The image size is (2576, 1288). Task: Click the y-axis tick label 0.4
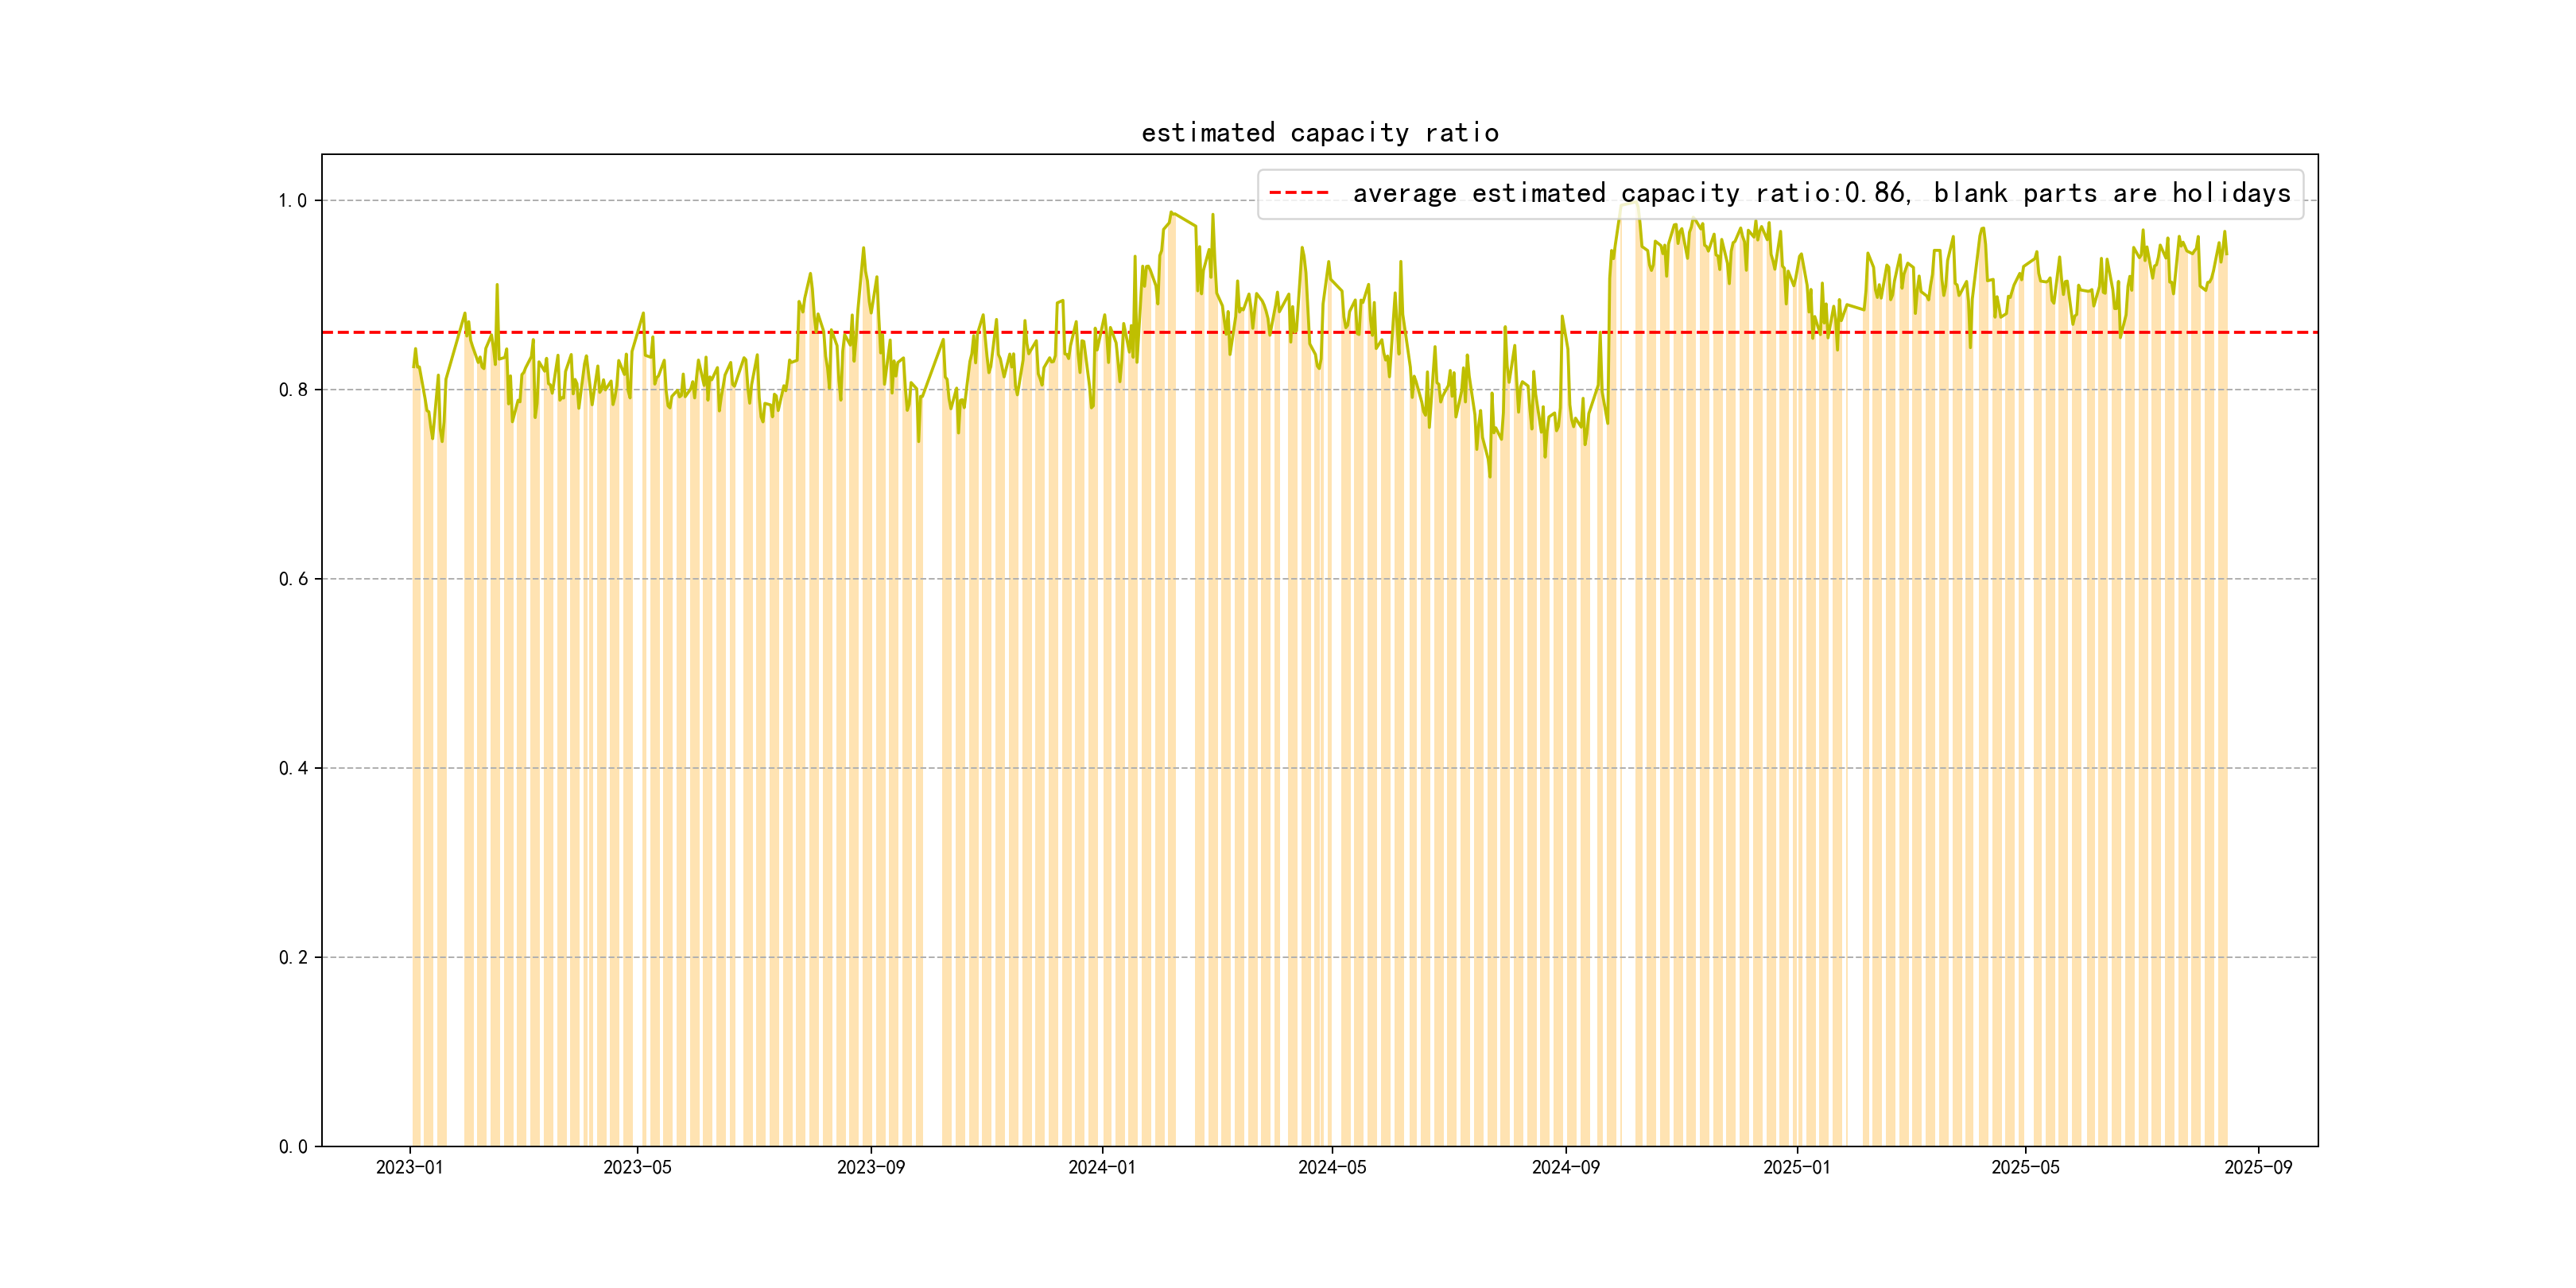(292, 768)
